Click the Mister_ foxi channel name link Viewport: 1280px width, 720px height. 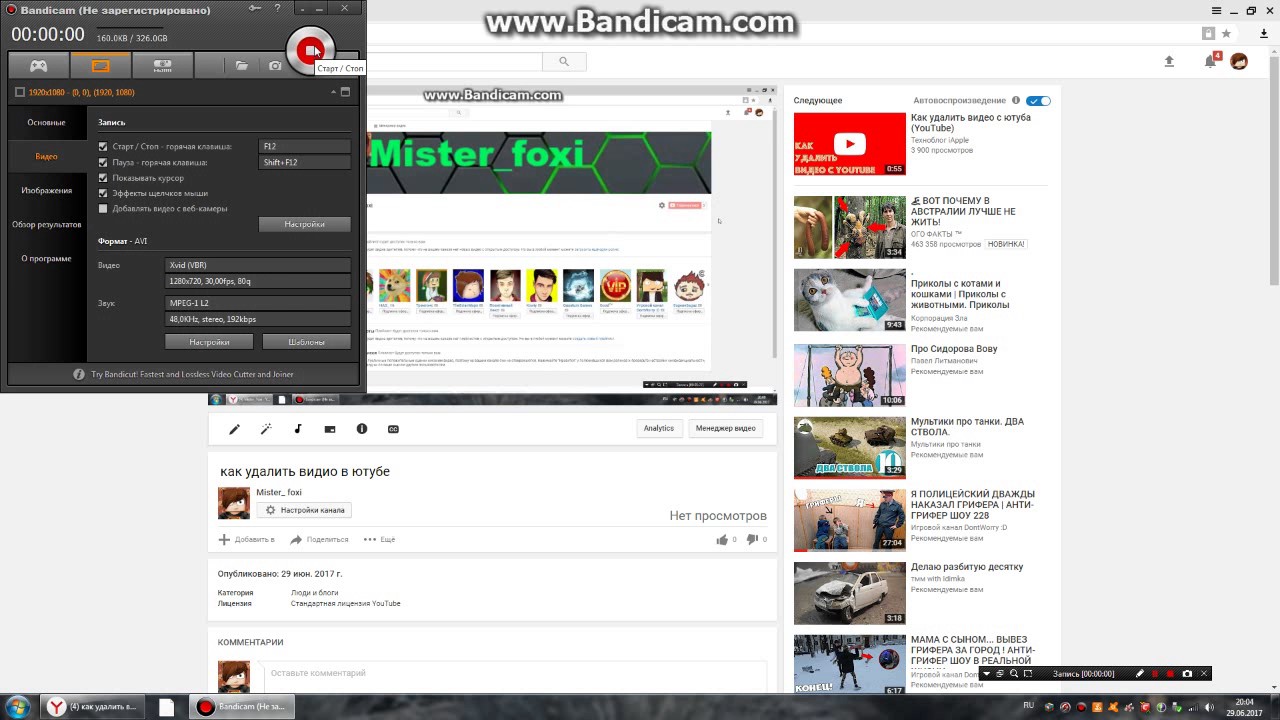(279, 492)
